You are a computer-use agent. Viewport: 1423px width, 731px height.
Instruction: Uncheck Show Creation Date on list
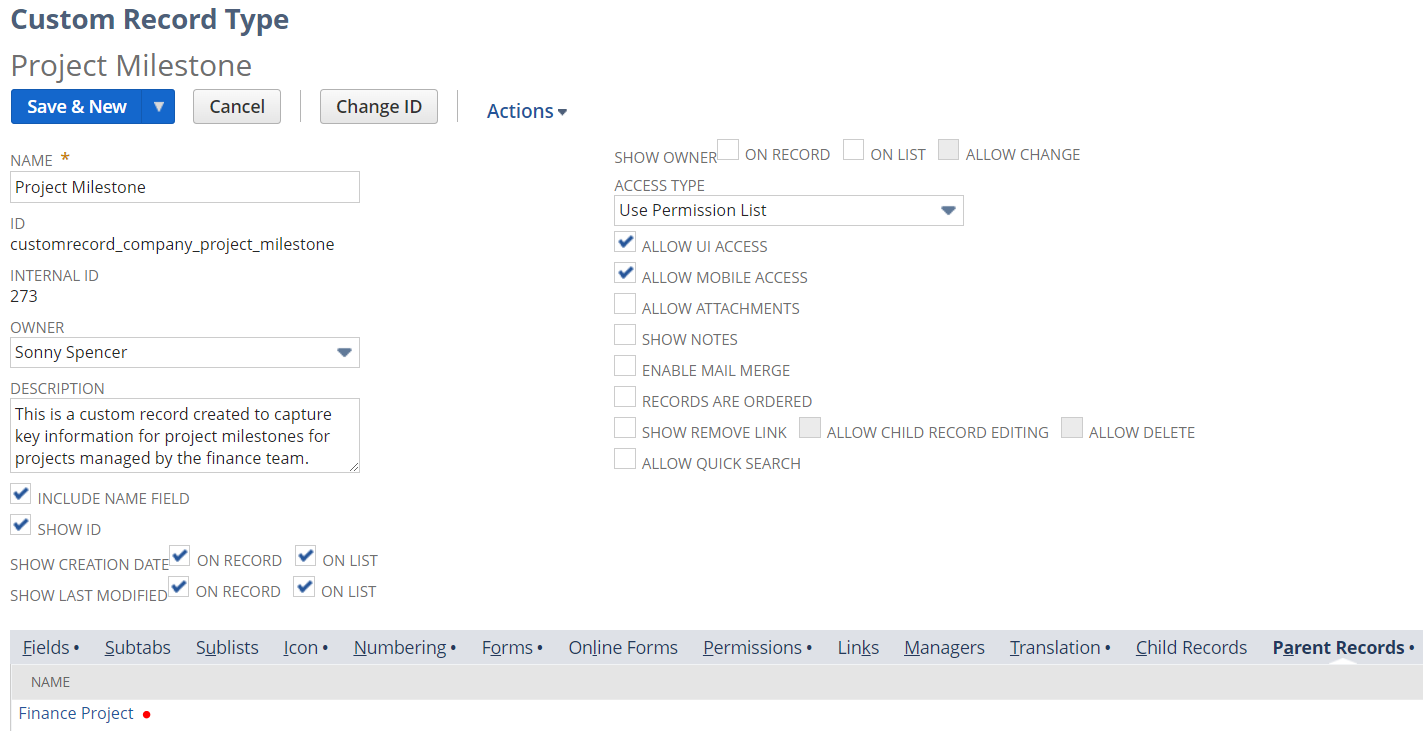coord(305,555)
